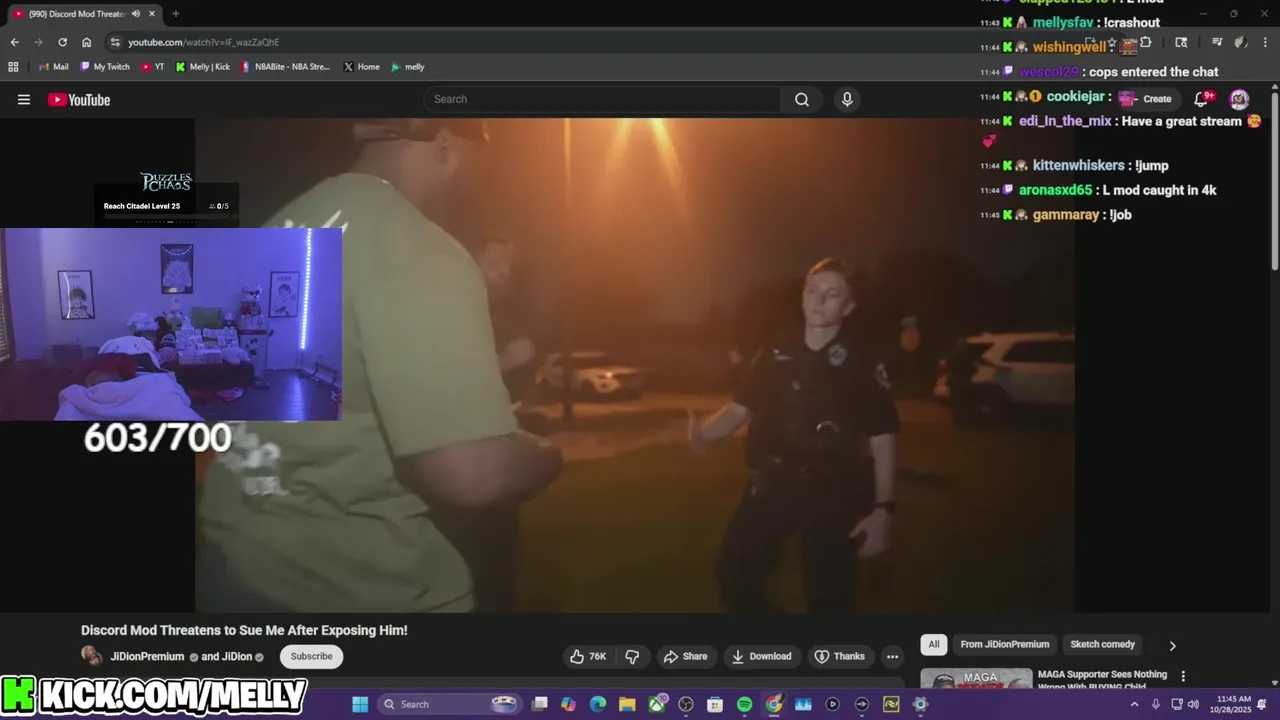Image resolution: width=1280 pixels, height=720 pixels.
Task: Click the Windows Start button
Action: tap(360, 704)
